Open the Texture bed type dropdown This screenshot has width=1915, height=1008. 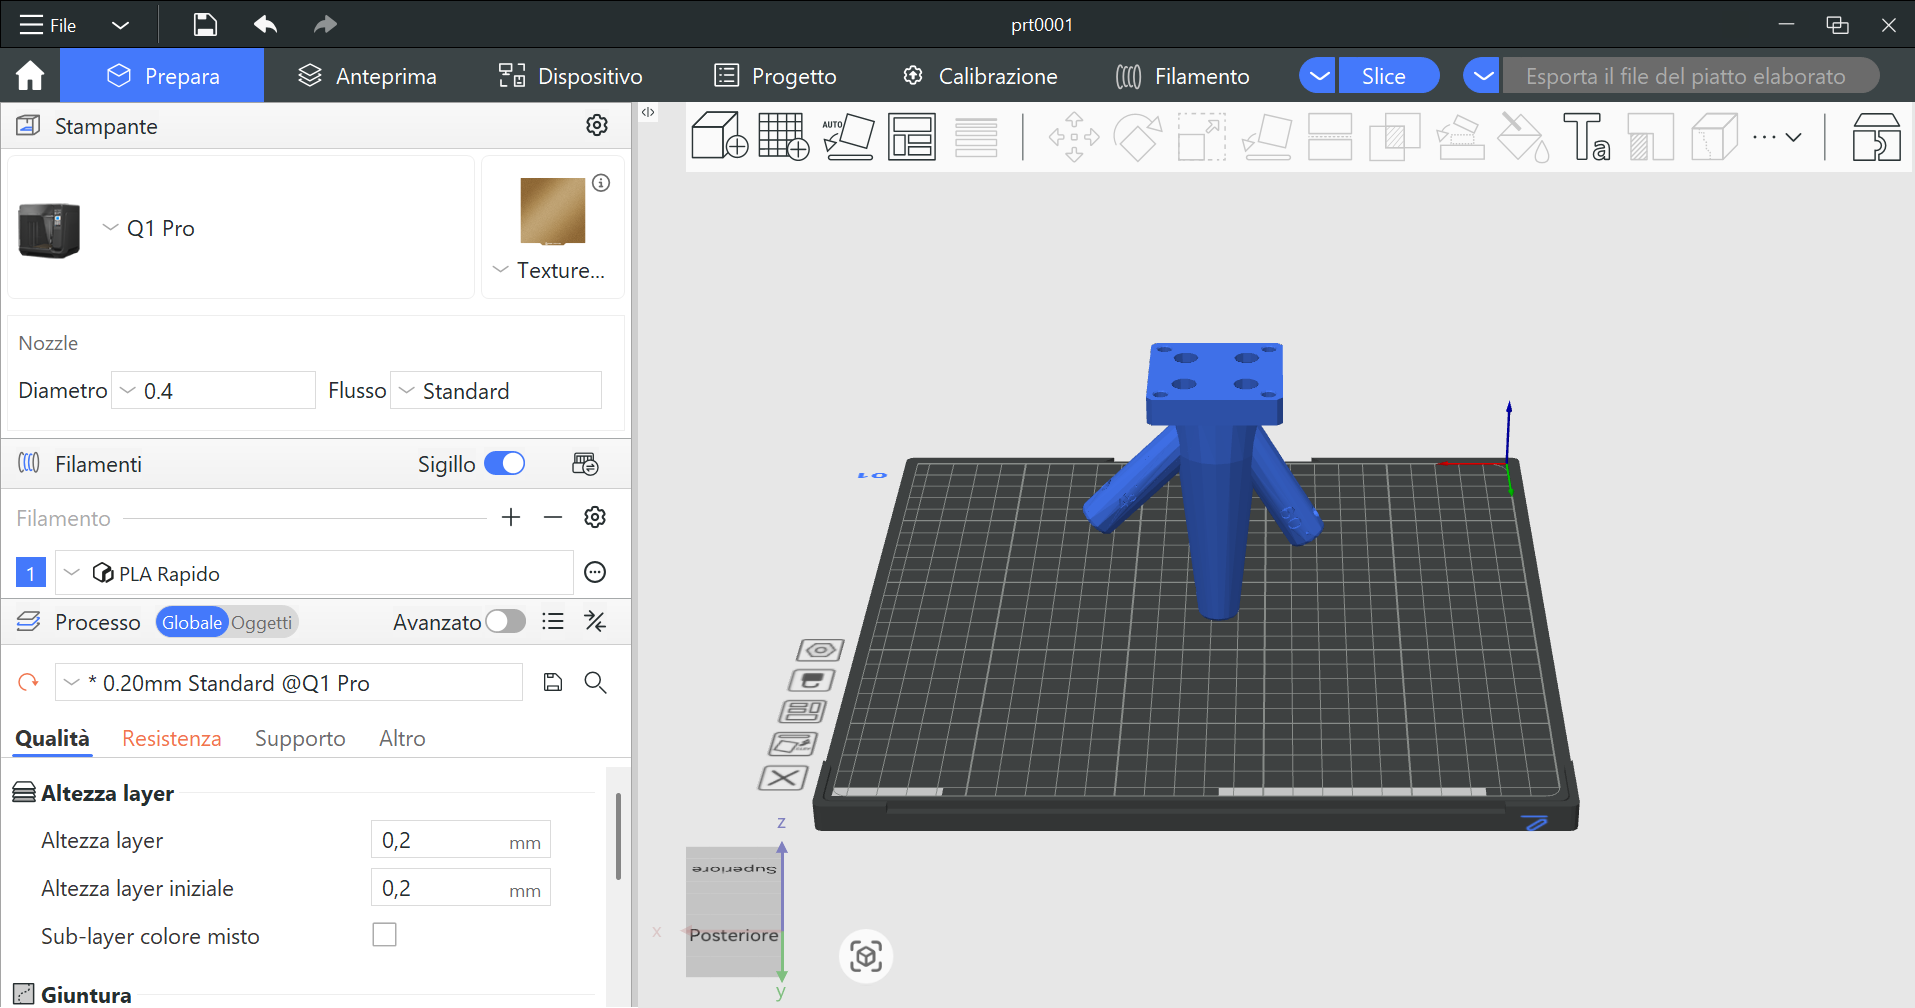501,270
